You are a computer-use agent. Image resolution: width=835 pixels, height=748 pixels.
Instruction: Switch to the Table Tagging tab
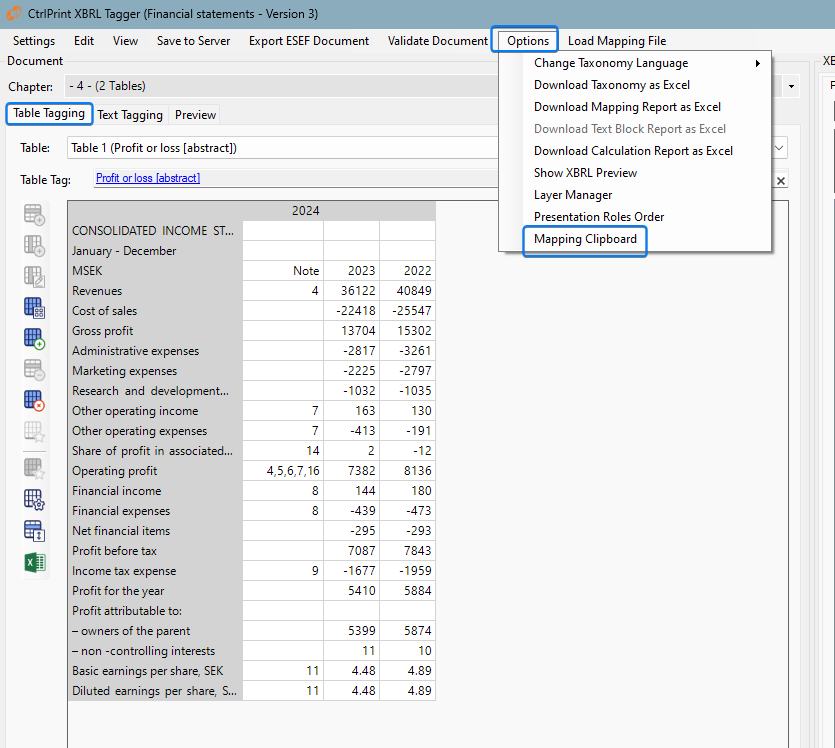coord(49,113)
